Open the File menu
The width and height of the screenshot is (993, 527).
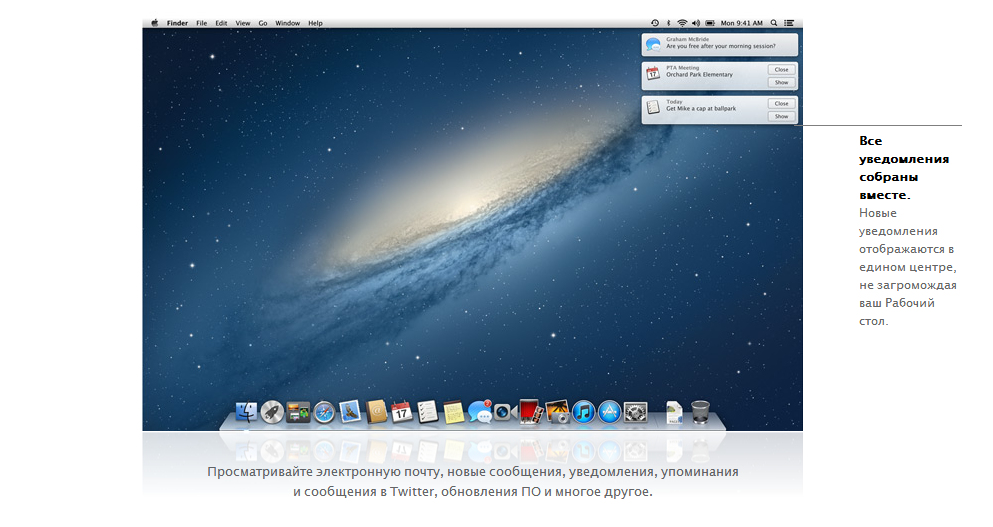click(x=201, y=23)
